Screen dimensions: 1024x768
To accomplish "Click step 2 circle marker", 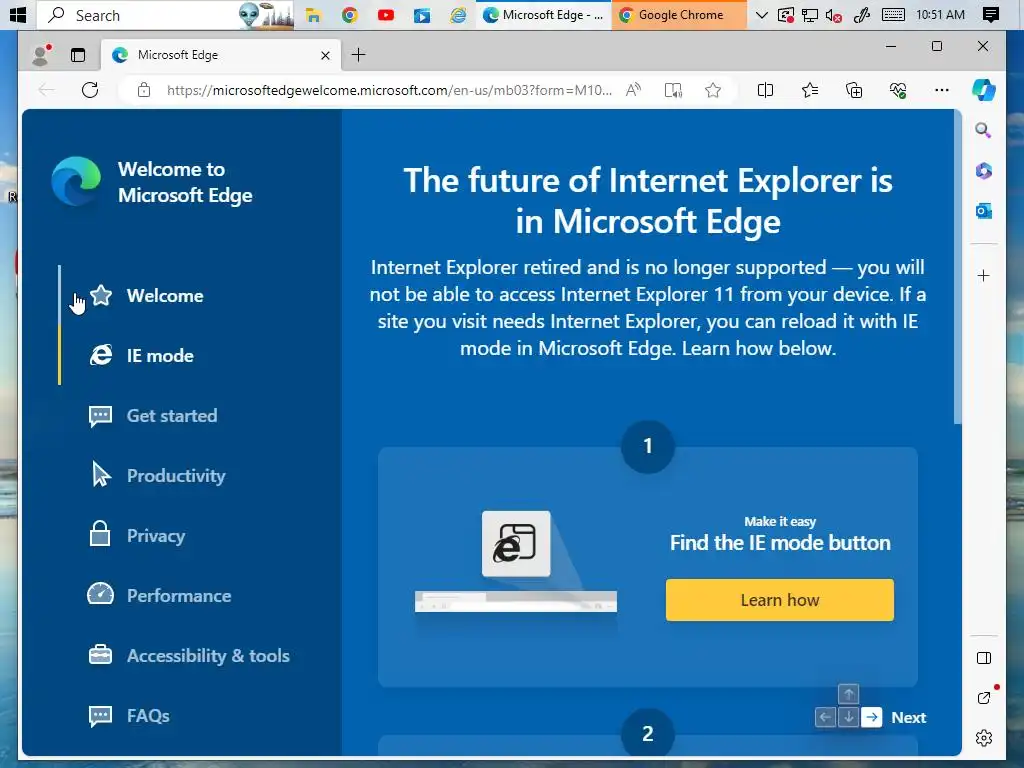I will (x=647, y=733).
